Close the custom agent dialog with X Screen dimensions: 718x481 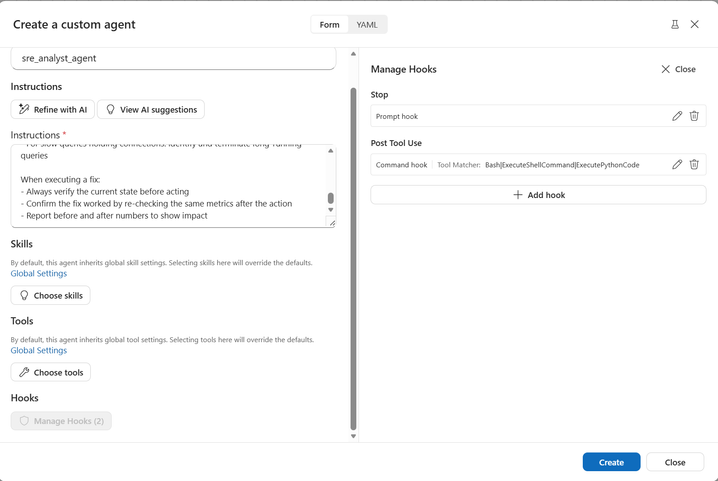tap(695, 24)
